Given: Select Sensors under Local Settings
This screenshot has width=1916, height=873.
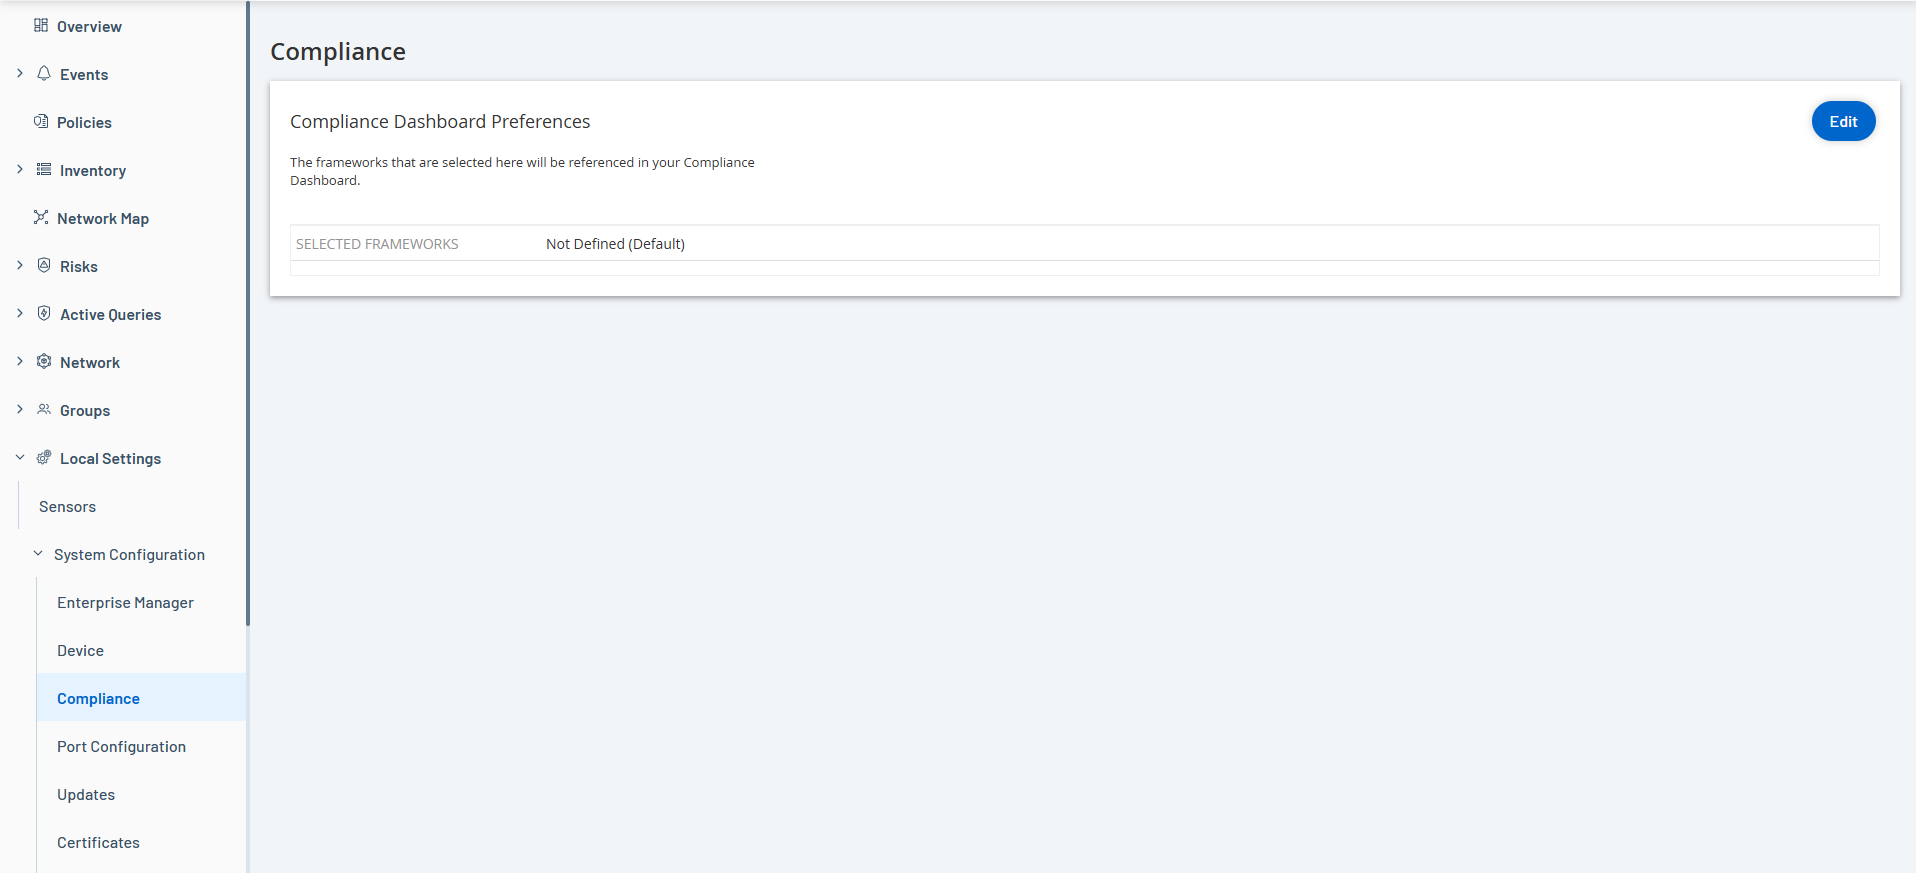Looking at the screenshot, I should coord(67,507).
